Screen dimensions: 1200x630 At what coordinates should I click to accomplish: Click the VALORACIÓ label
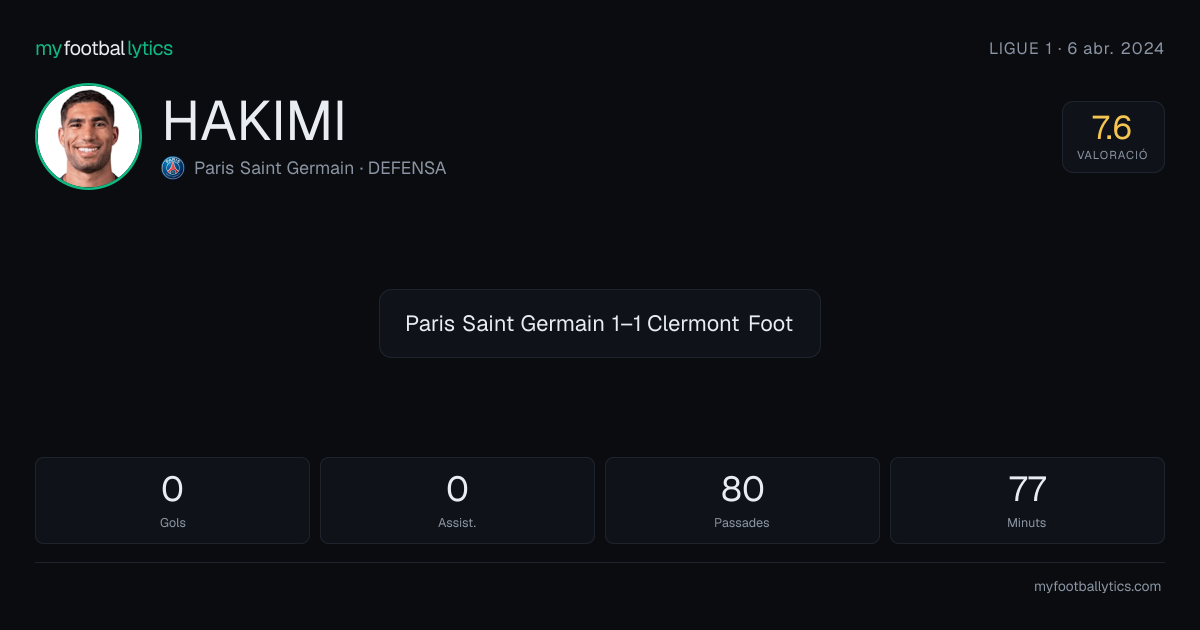(1113, 156)
